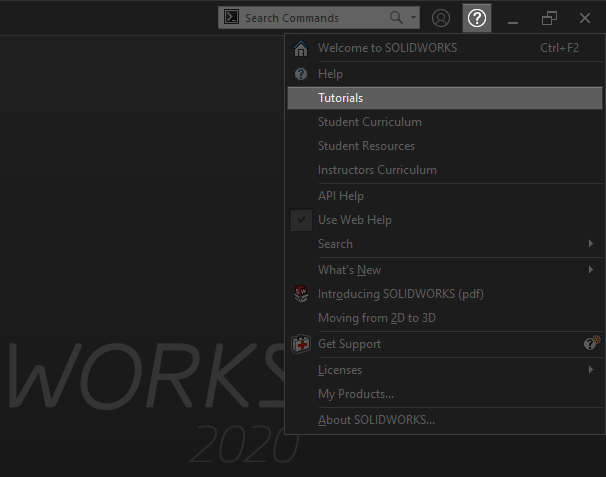The width and height of the screenshot is (606, 477).
Task: Choose Student Resources
Action: coord(366,146)
